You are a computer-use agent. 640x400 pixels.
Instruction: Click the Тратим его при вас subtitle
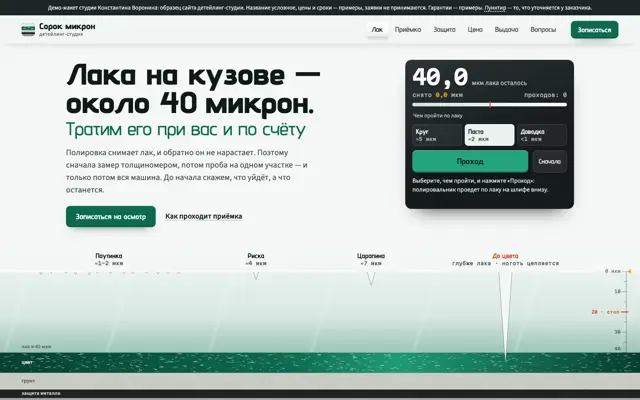click(186, 129)
